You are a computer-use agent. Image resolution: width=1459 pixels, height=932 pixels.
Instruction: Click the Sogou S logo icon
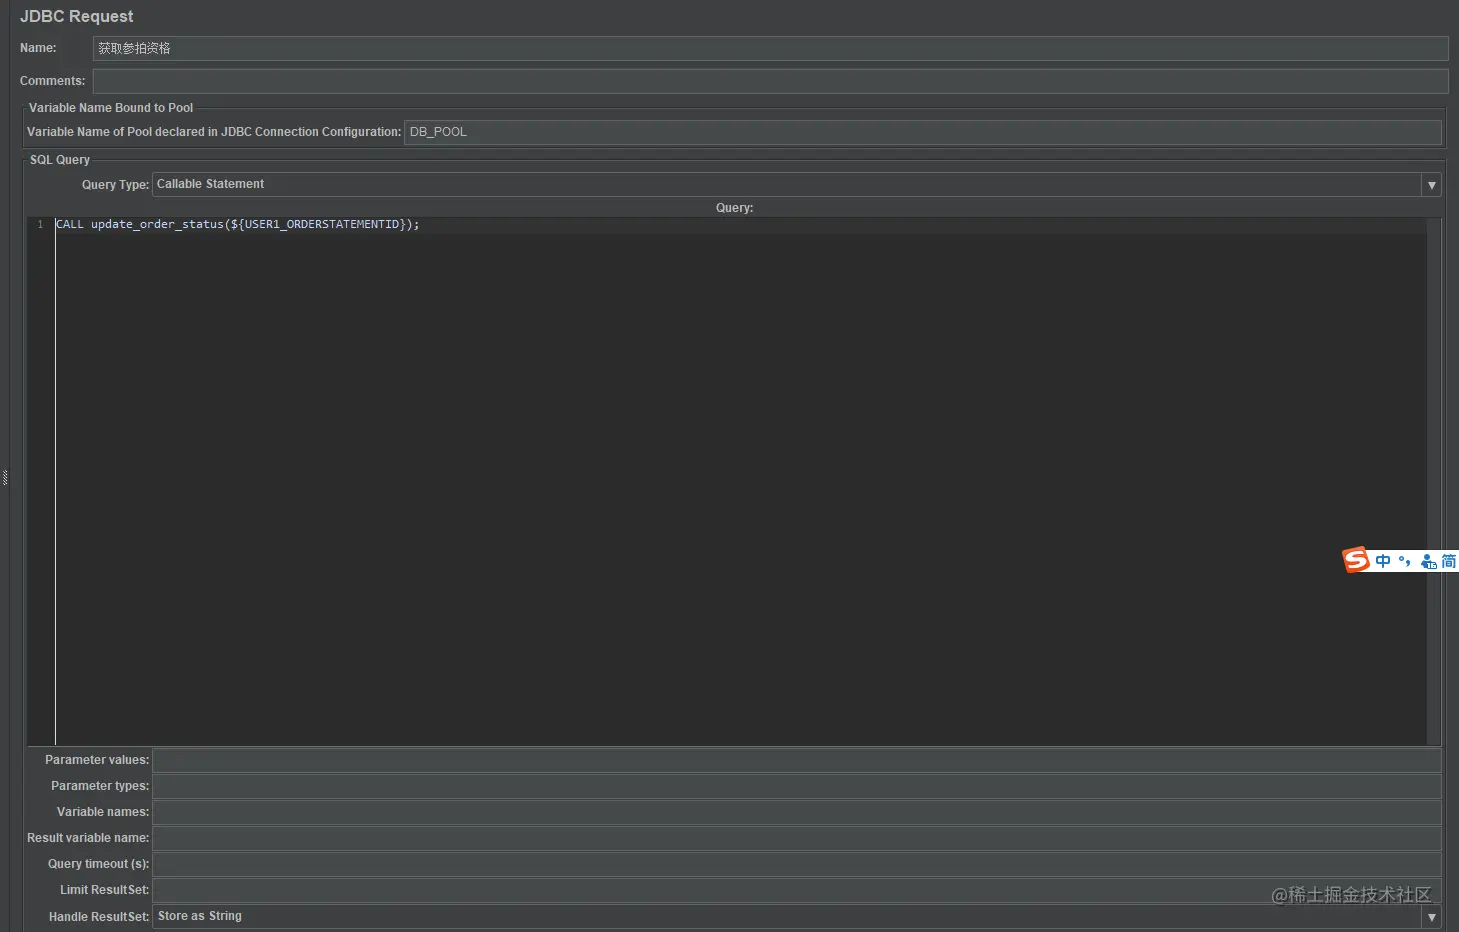[1355, 560]
